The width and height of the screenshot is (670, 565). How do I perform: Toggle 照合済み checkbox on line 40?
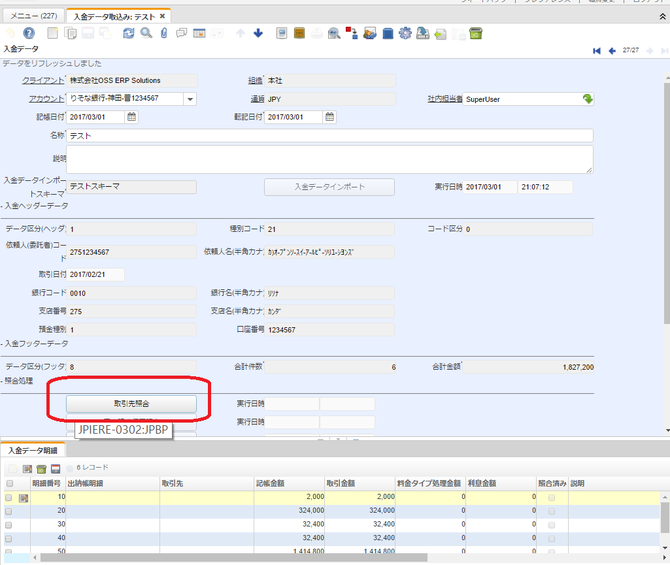(552, 539)
